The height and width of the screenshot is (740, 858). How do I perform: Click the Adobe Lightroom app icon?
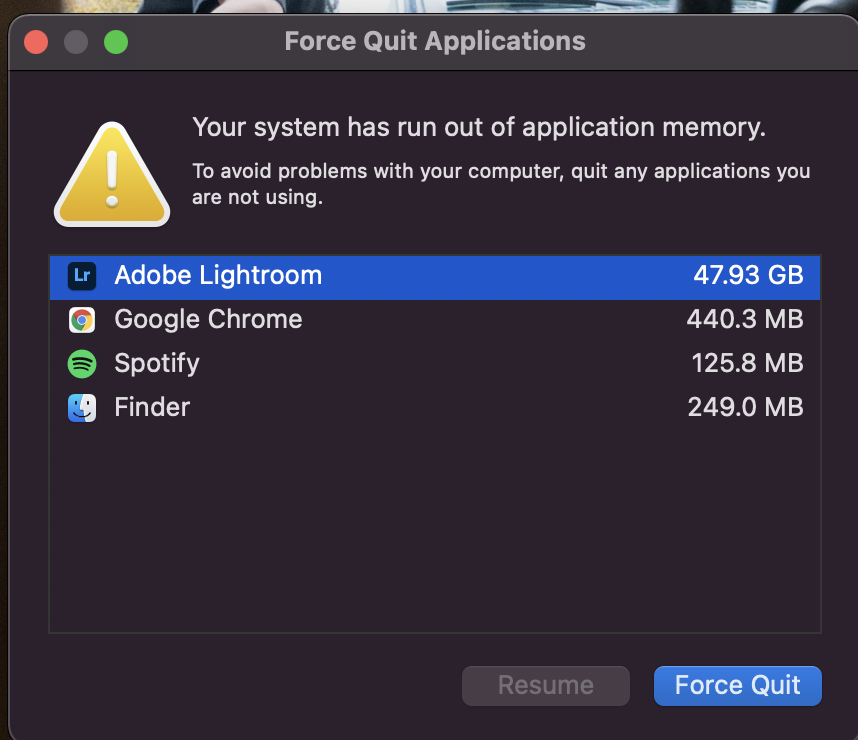[x=82, y=276]
